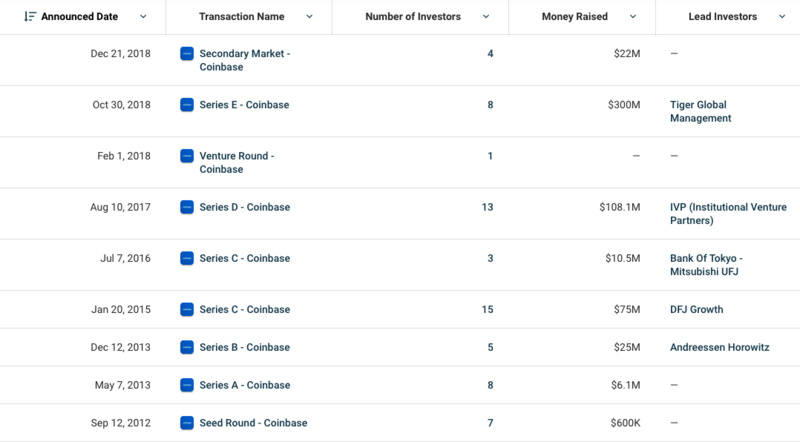The width and height of the screenshot is (800, 442).
Task: Expand the Money Raised column chevron
Action: 633,17
